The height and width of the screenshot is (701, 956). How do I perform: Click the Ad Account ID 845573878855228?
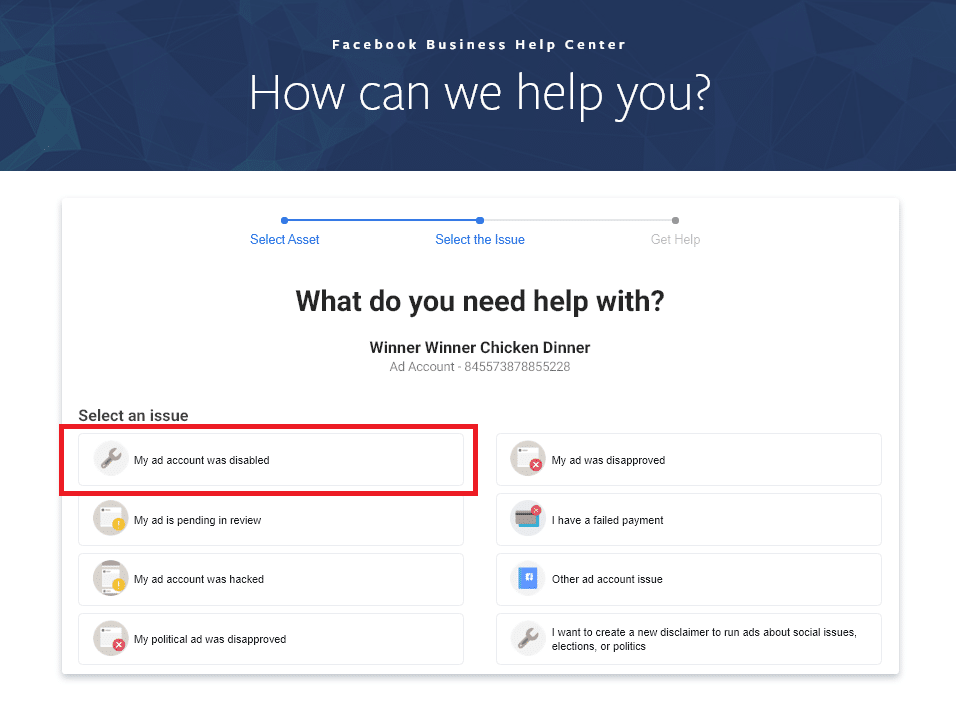517,366
